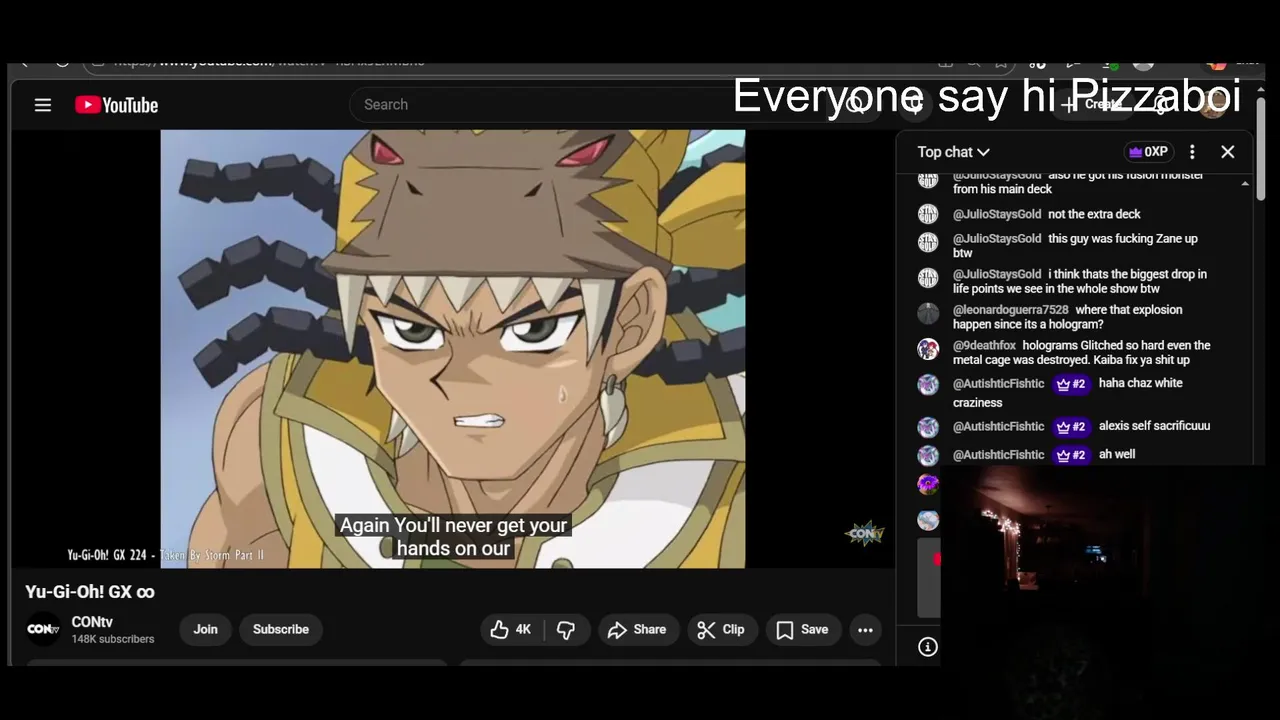1280x720 pixels.
Task: Click the CONtv watermark in video
Action: click(x=865, y=533)
